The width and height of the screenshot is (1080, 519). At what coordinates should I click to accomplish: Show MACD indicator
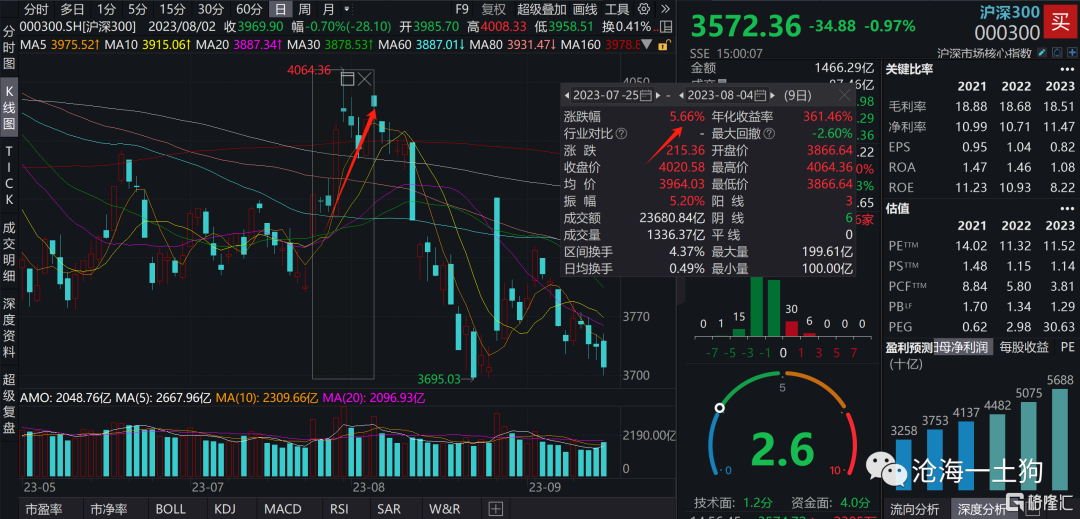coord(283,509)
